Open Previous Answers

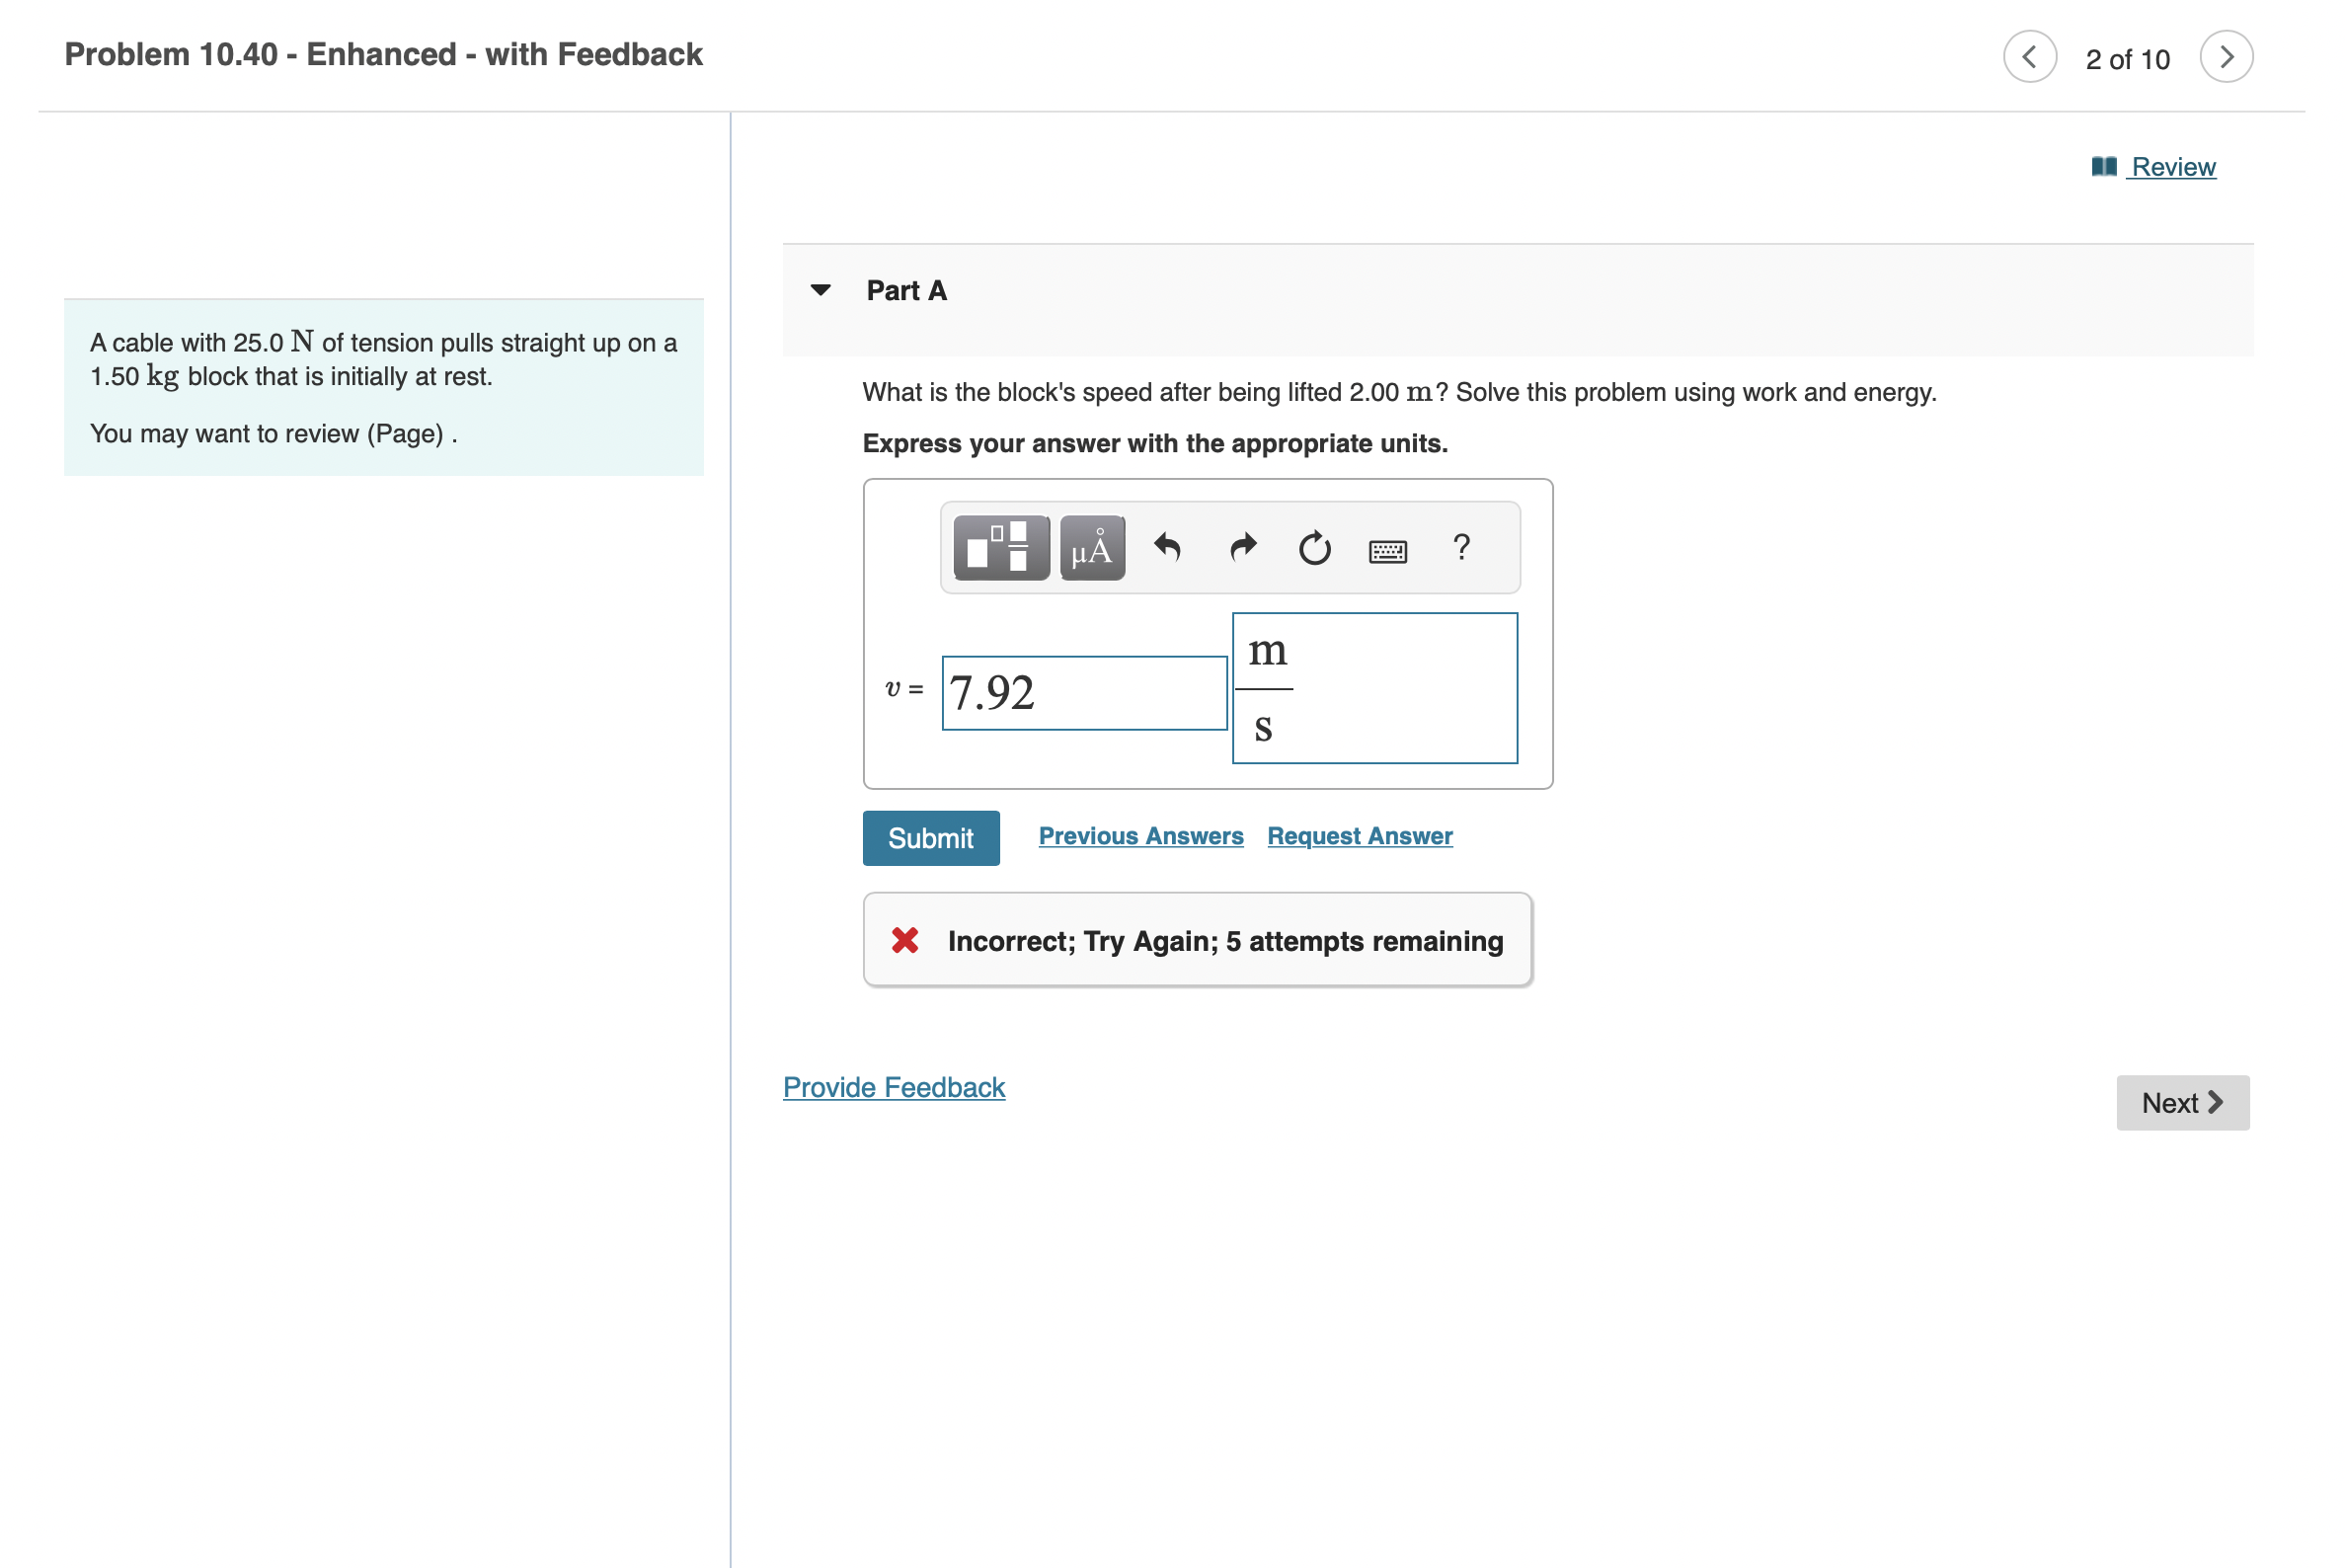pos(1141,835)
